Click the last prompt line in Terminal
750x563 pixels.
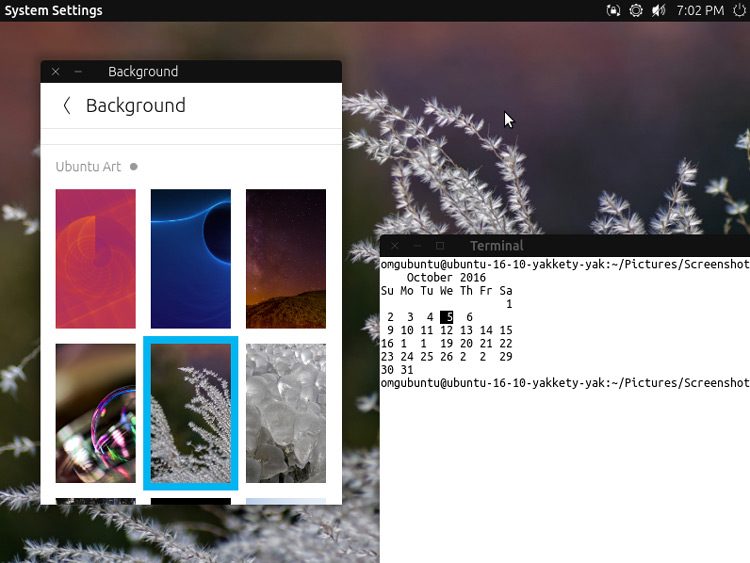click(x=565, y=383)
